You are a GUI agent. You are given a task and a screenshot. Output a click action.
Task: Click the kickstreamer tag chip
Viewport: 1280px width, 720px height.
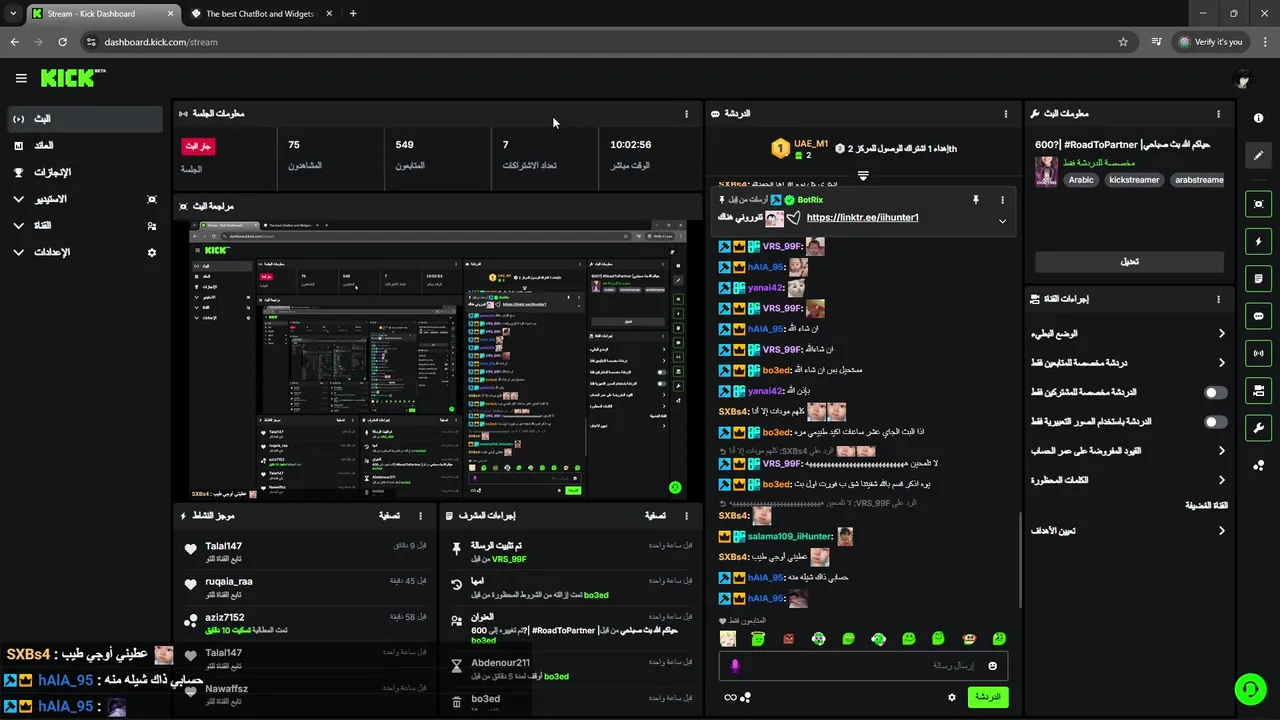pyautogui.click(x=1134, y=180)
